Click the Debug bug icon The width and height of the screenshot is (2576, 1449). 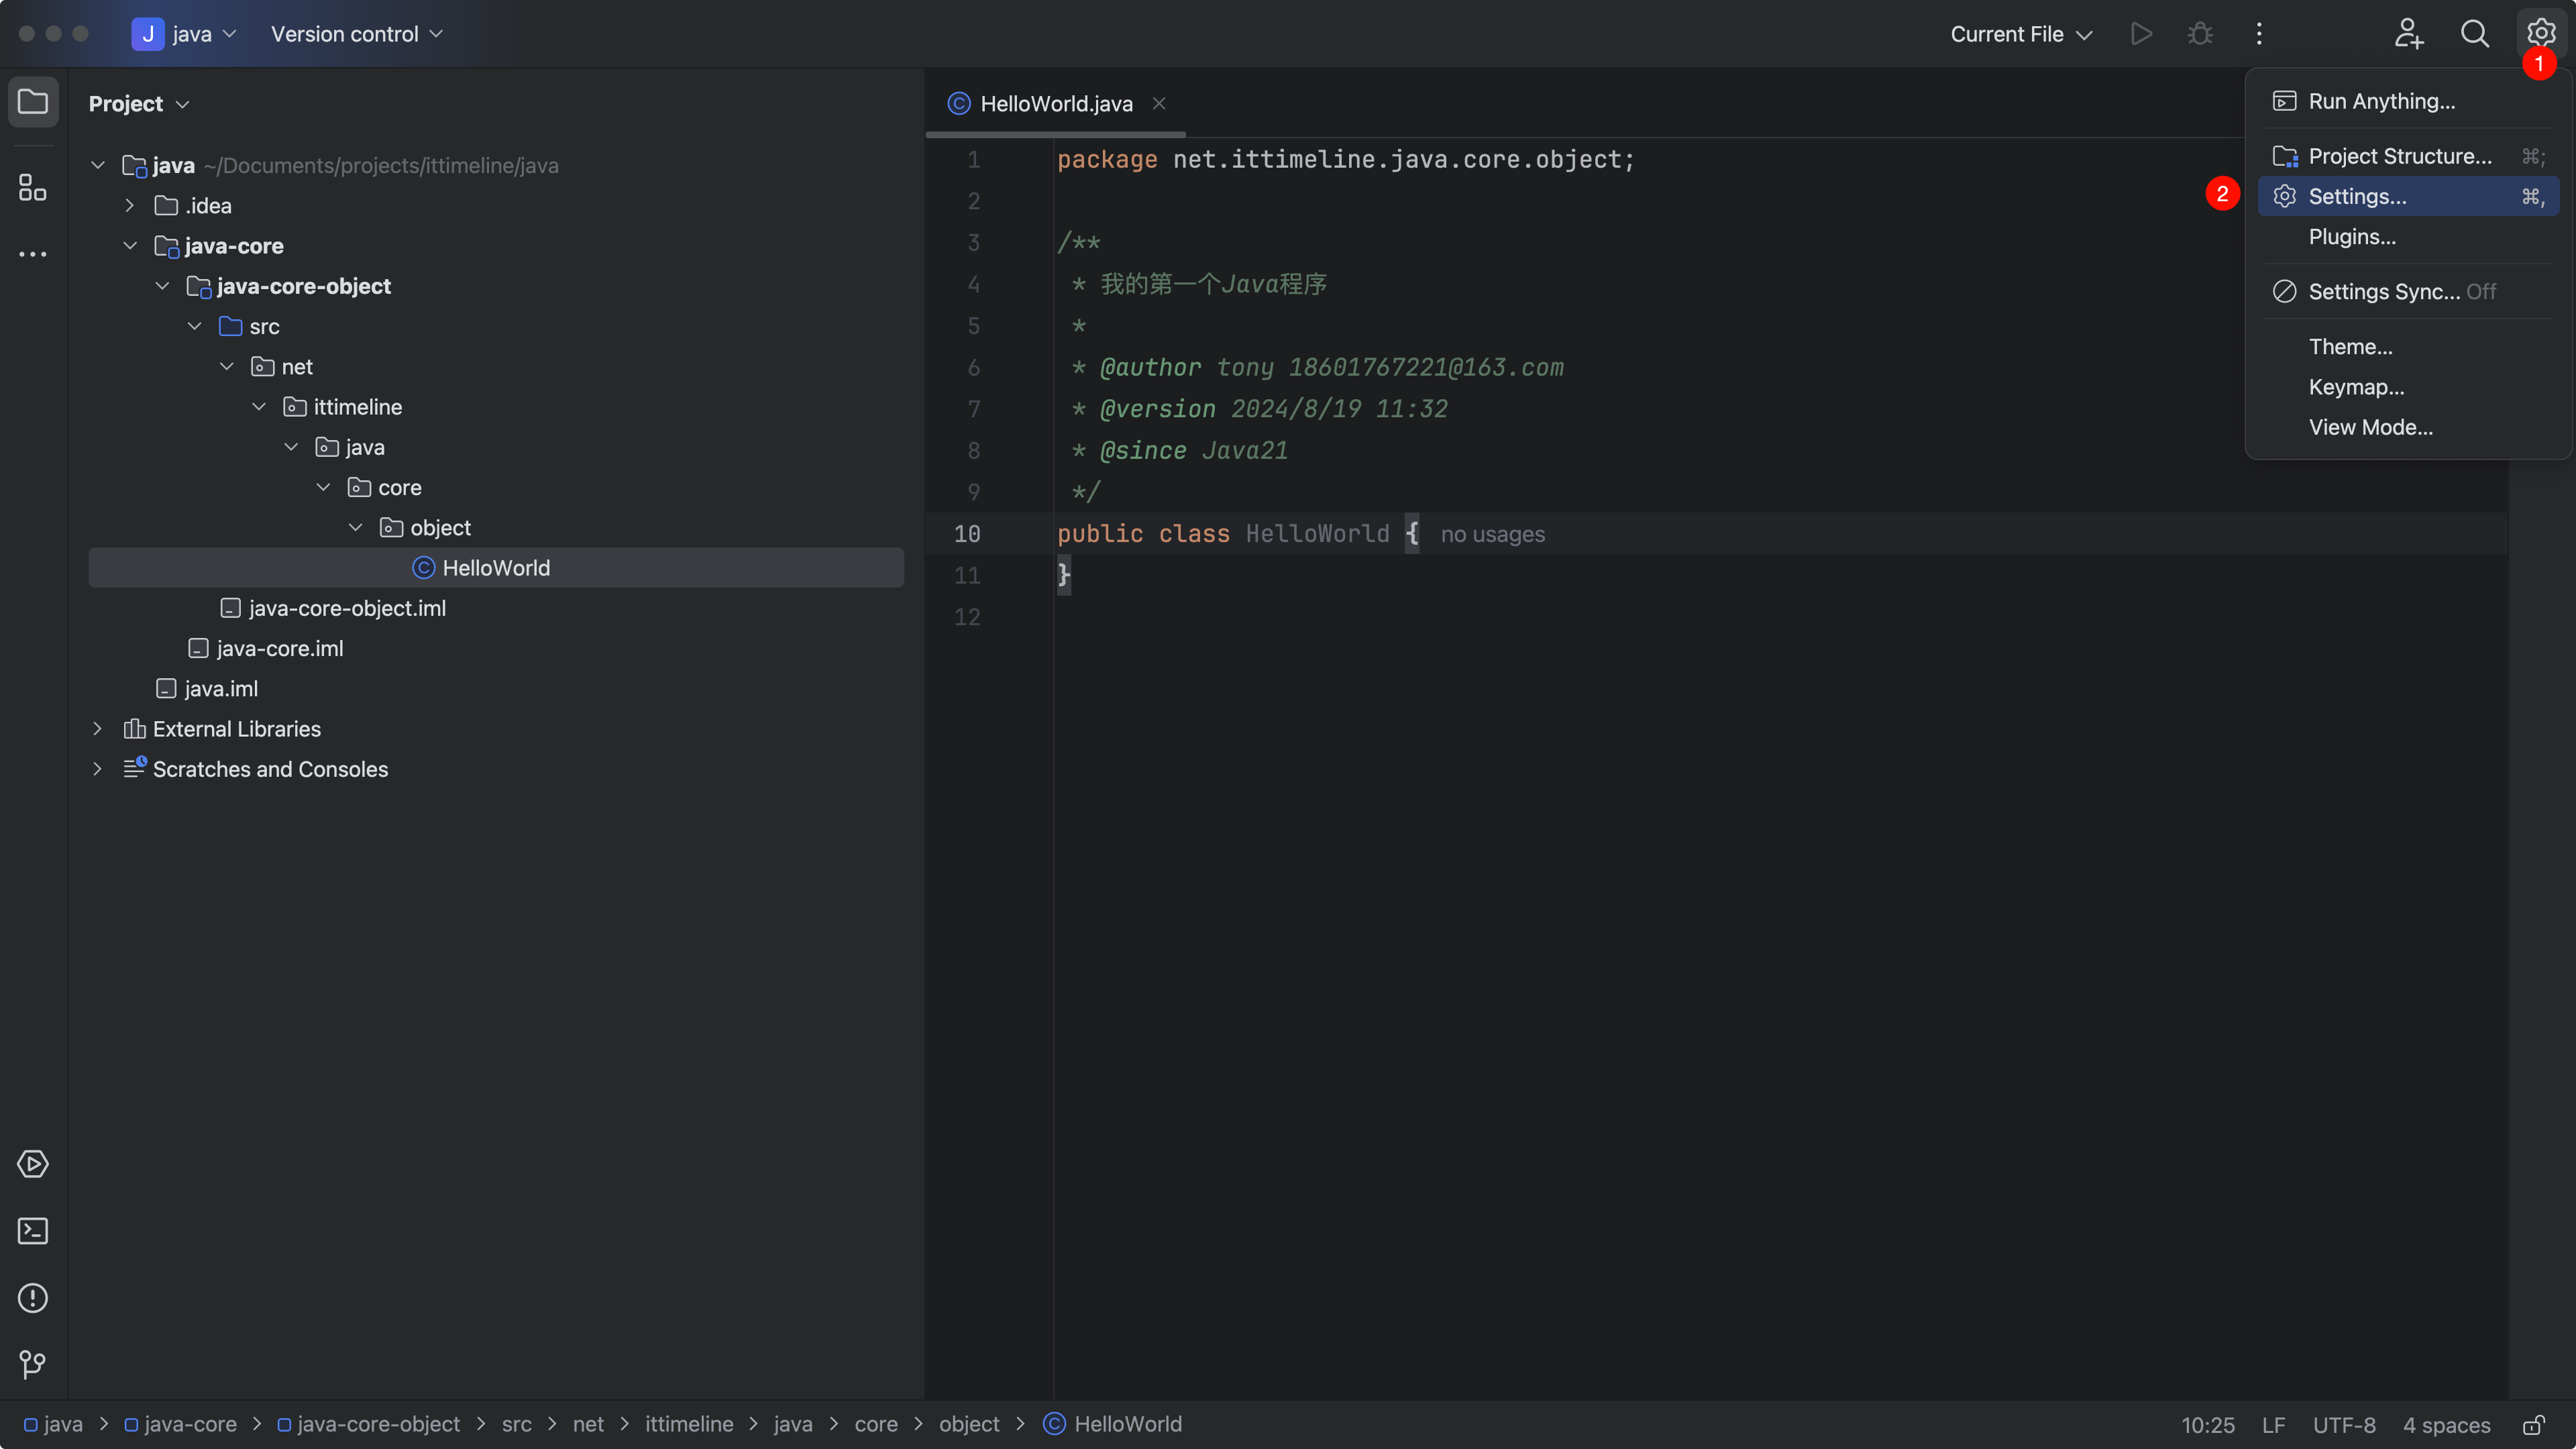click(2199, 34)
